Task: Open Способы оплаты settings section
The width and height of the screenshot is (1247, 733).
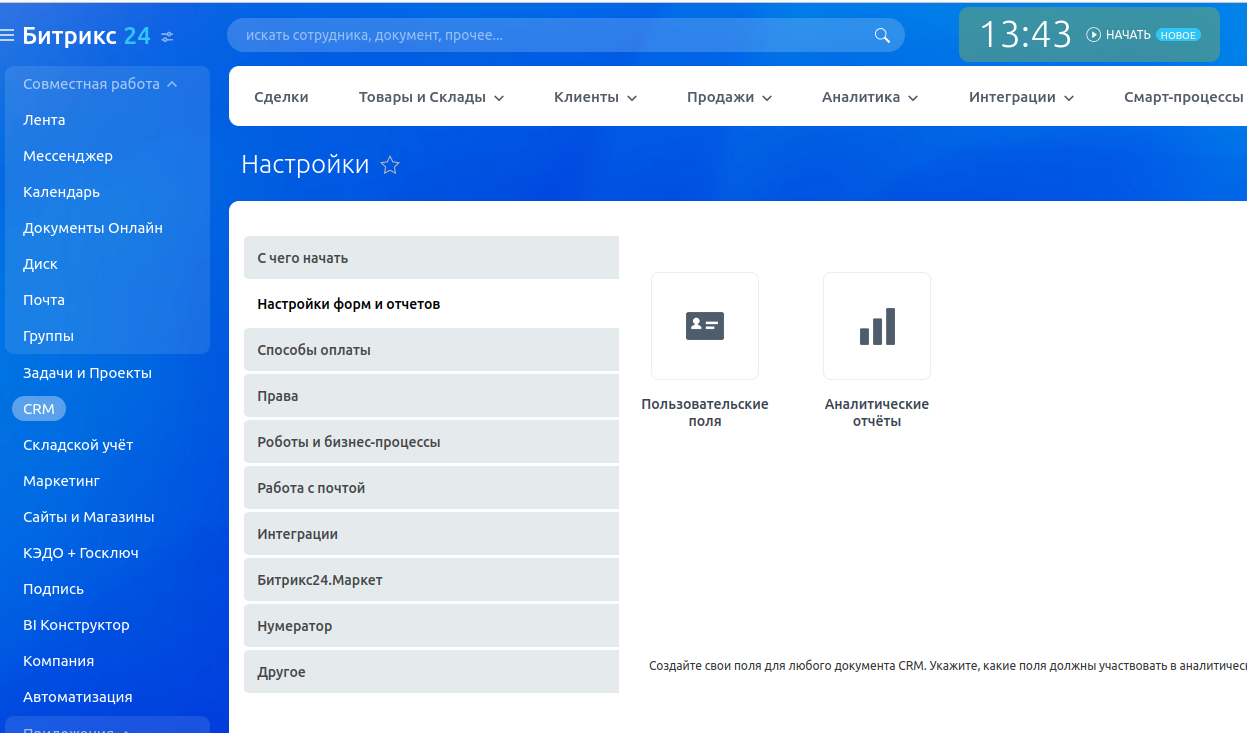Action: click(x=314, y=350)
